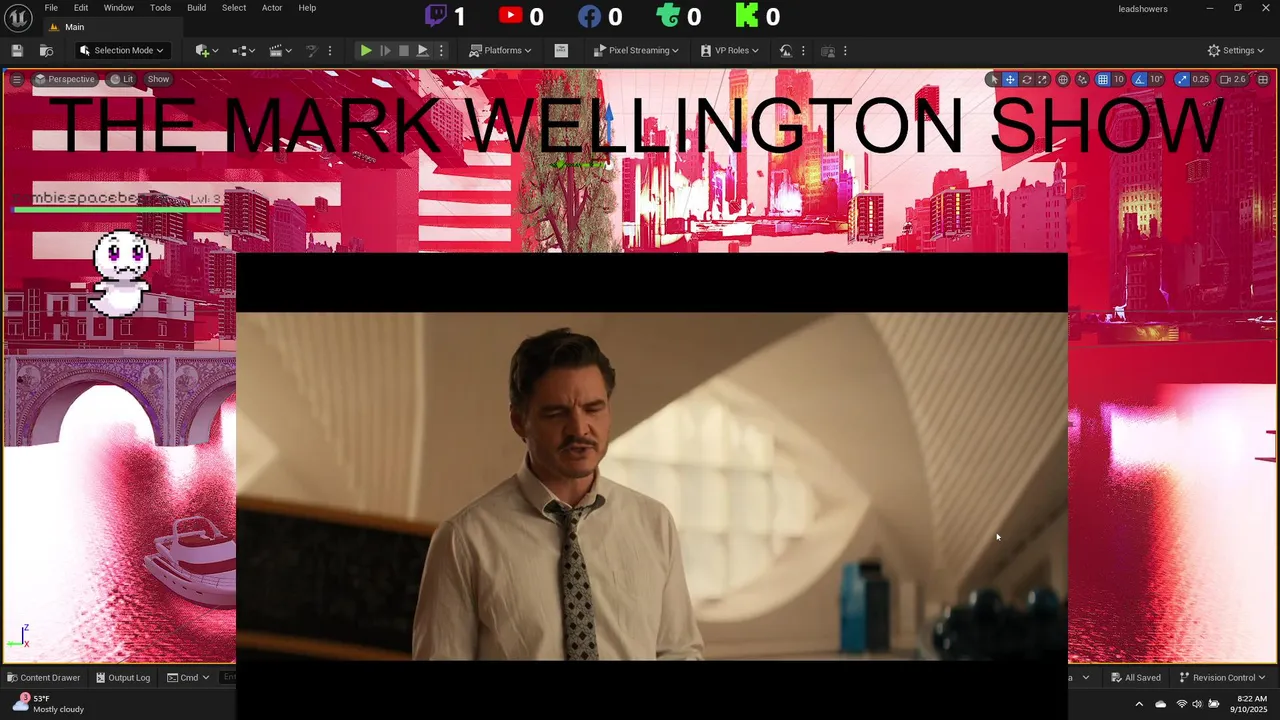
Task: Open the viewport options hamburger menu
Action: click(x=16, y=79)
